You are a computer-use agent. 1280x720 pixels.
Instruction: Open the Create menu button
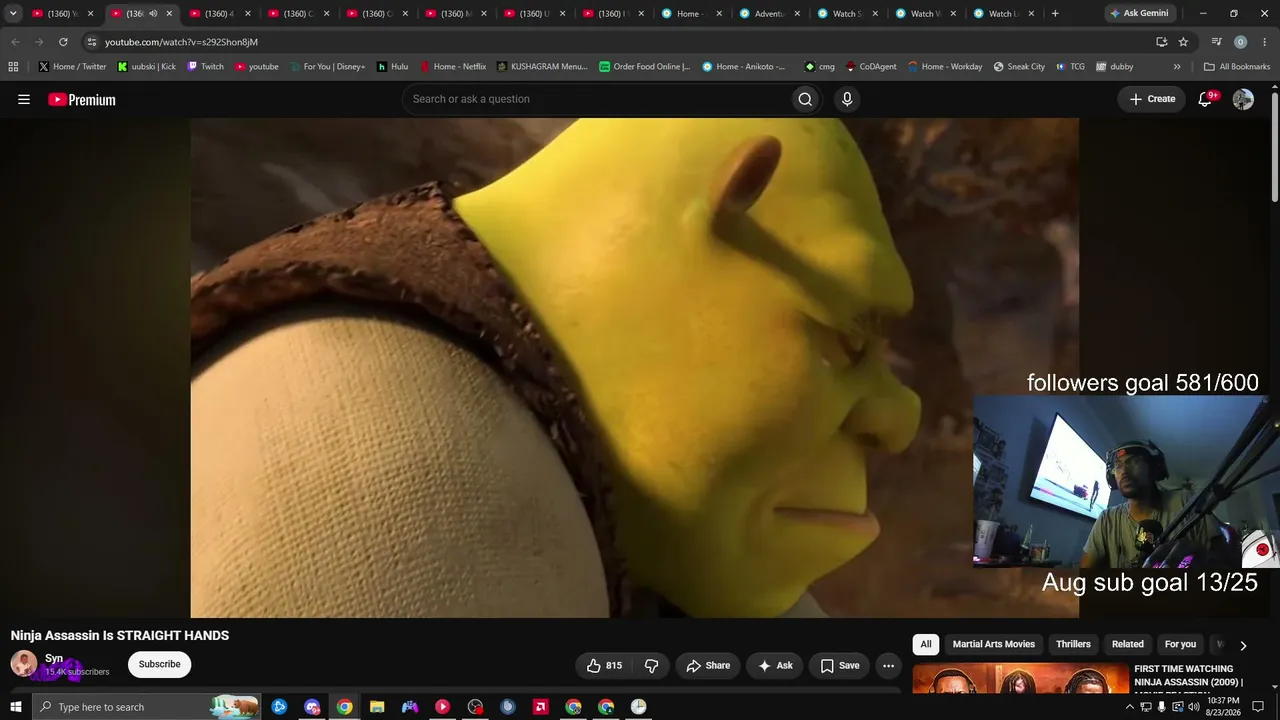tap(1152, 99)
